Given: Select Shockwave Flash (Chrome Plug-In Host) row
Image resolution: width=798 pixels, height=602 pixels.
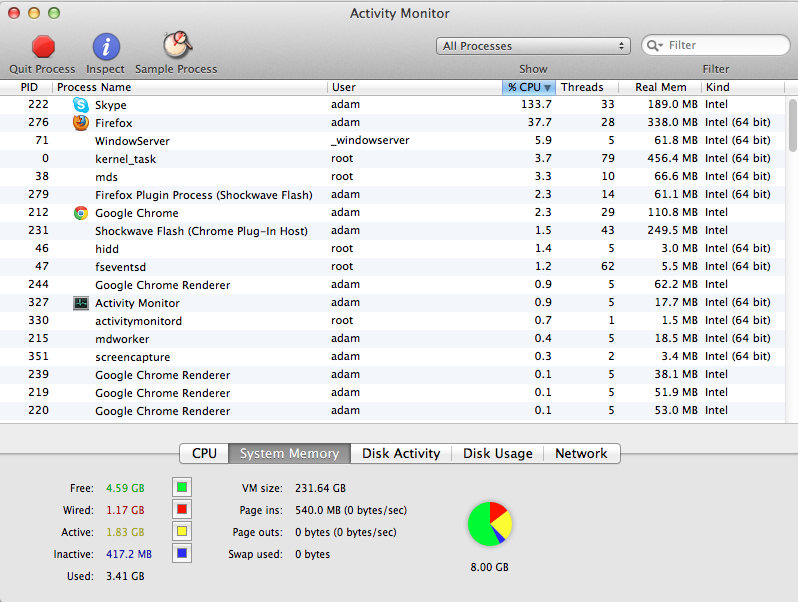Looking at the screenshot, I should click(392, 231).
